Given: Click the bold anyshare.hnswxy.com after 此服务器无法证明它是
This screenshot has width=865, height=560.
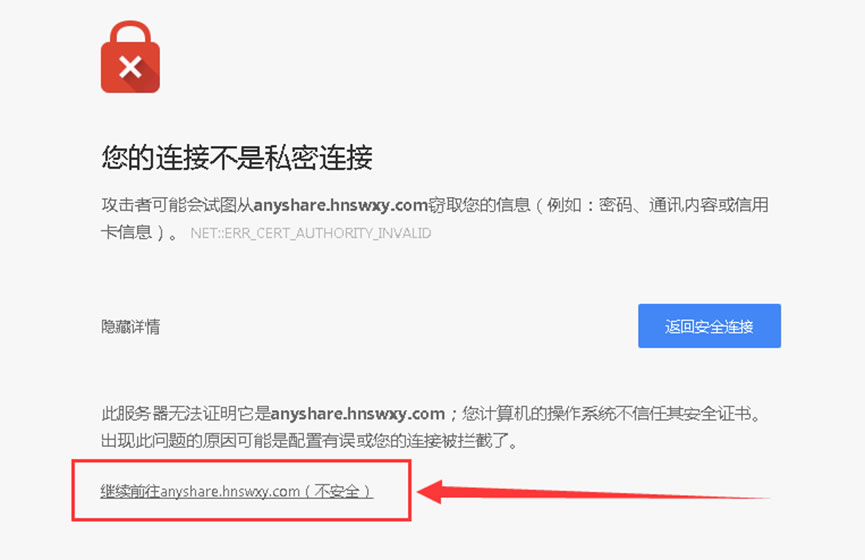Looking at the screenshot, I should [357, 413].
